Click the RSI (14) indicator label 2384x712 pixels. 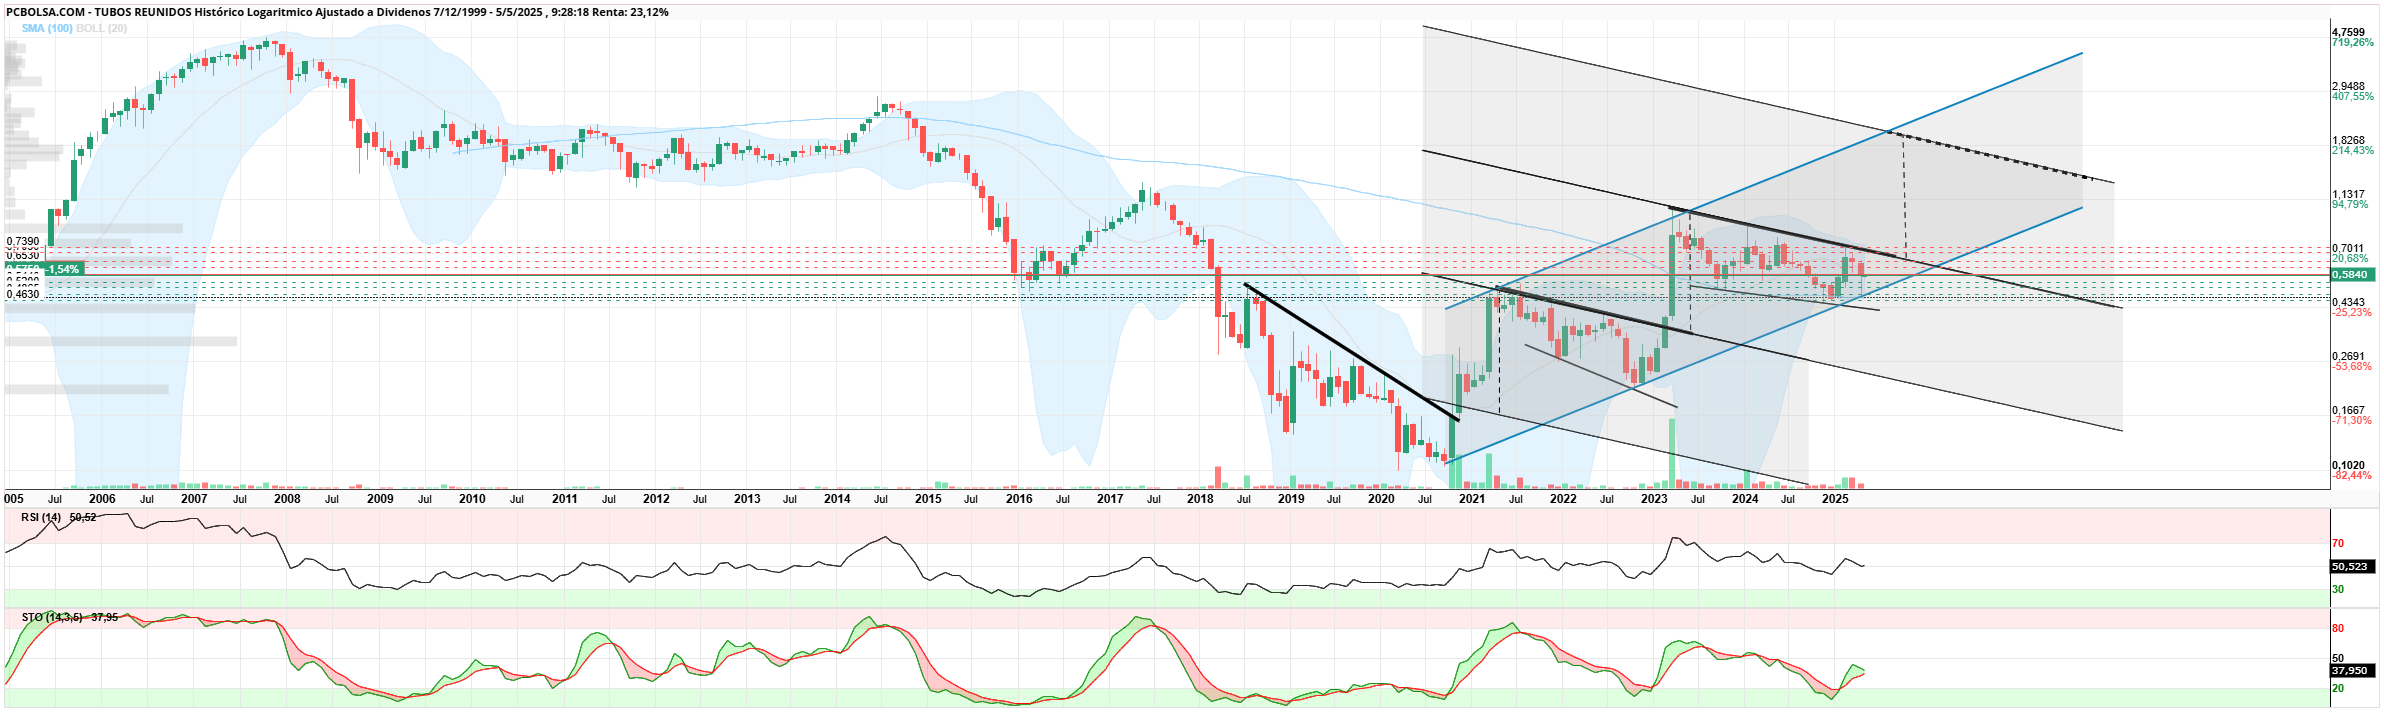coord(41,517)
